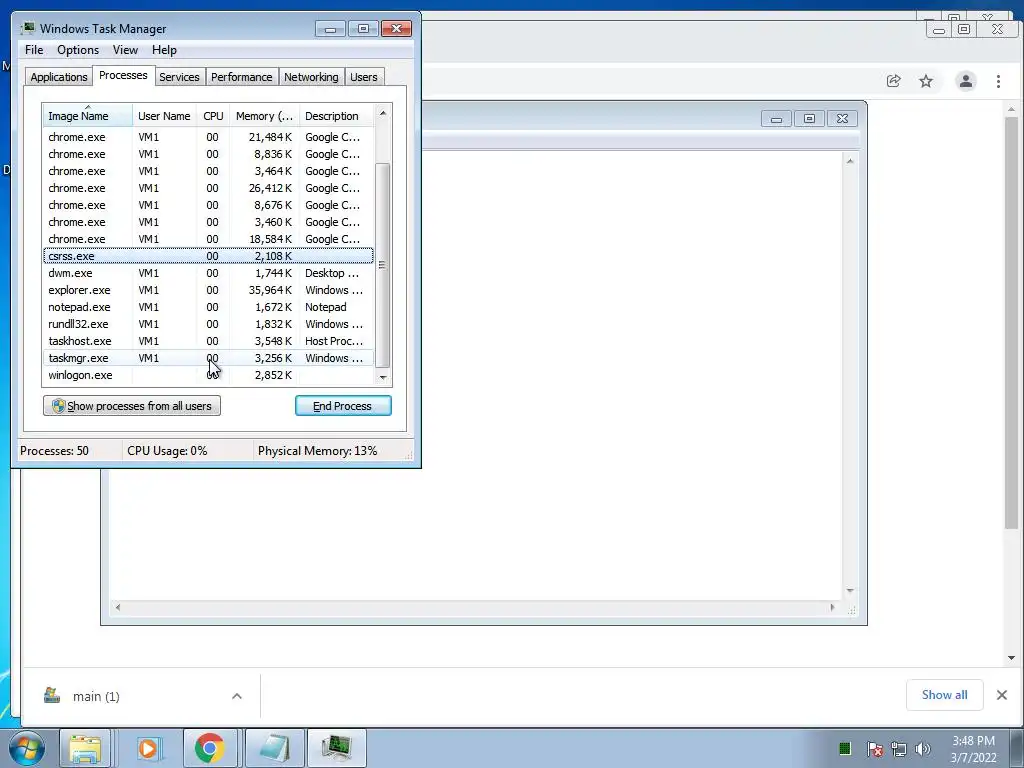Image resolution: width=1024 pixels, height=768 pixels.
Task: Open the Chrome profile avatar icon
Action: (966, 81)
